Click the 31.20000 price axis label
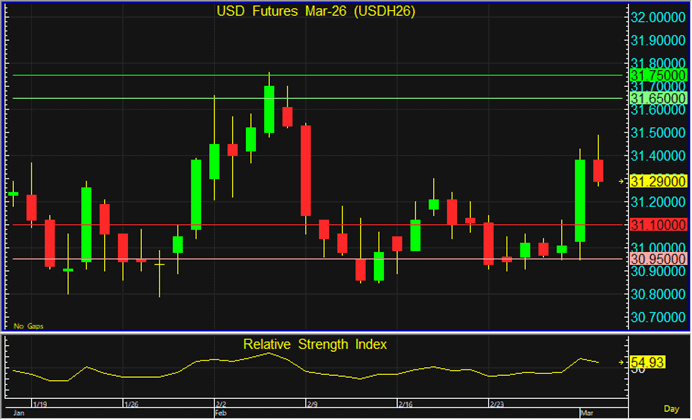Screen dimensions: 692x420 click(658, 202)
